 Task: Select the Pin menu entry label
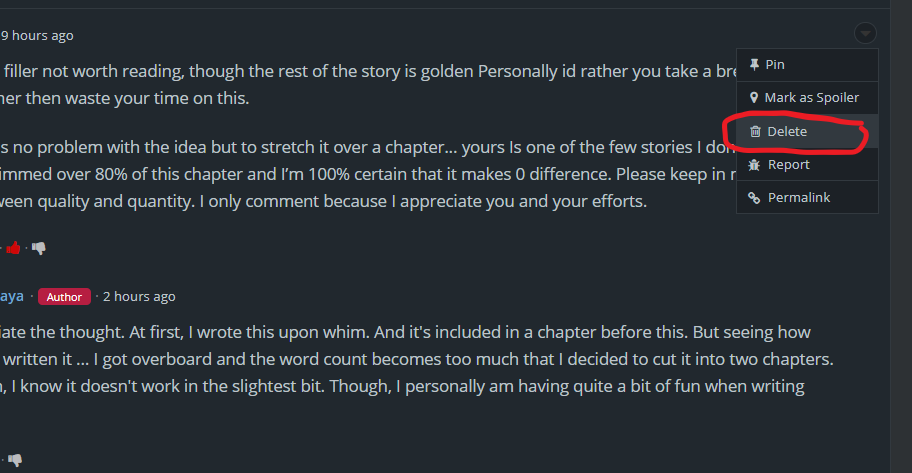[x=775, y=65]
